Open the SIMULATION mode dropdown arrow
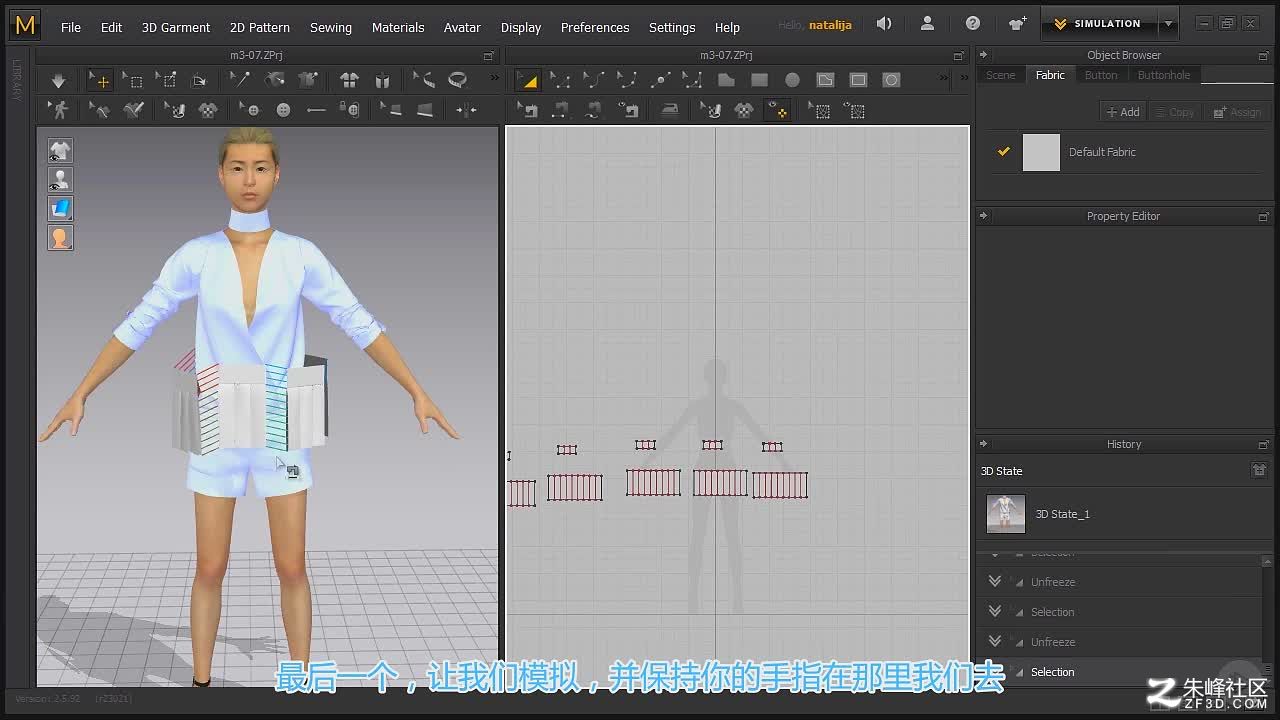1280x720 pixels. [x=1167, y=24]
